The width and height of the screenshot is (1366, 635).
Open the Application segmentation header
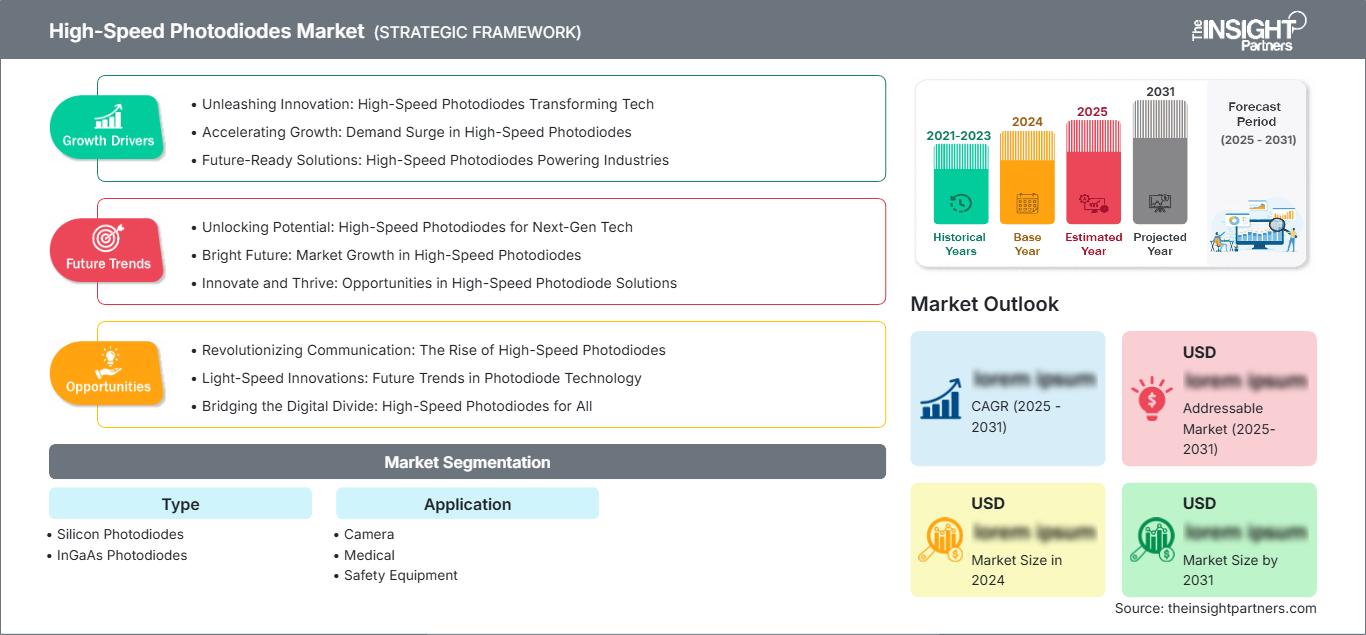click(467, 504)
